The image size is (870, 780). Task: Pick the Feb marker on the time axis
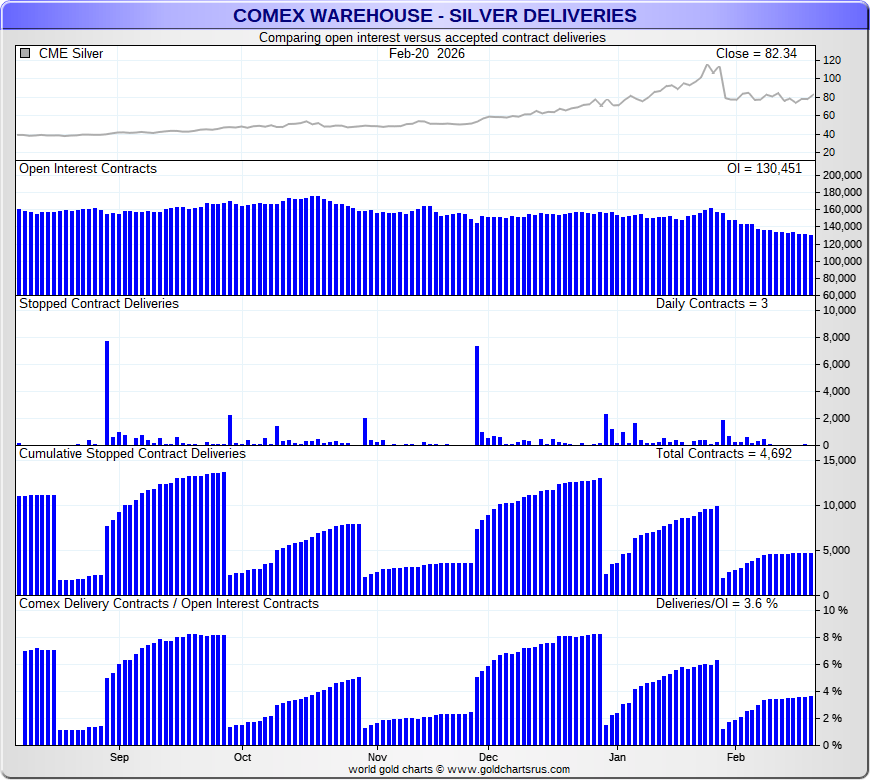[x=735, y=758]
